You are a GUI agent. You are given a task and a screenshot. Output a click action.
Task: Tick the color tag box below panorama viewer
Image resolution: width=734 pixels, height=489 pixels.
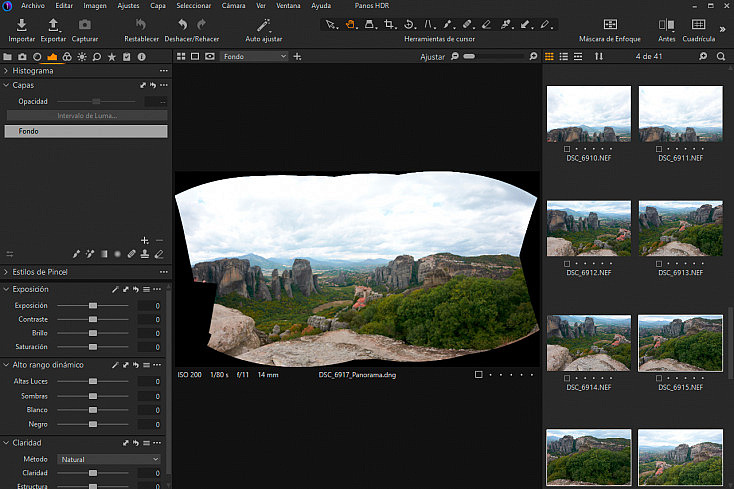tap(478, 374)
